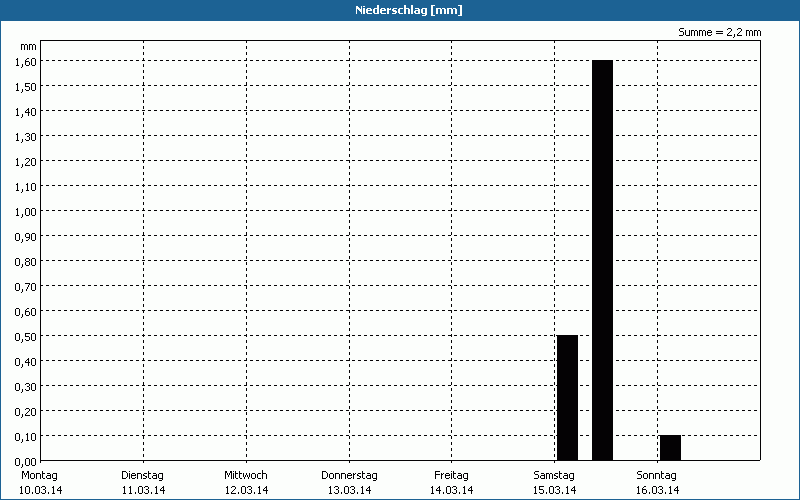Click the 0,00 y-axis value

[26, 462]
